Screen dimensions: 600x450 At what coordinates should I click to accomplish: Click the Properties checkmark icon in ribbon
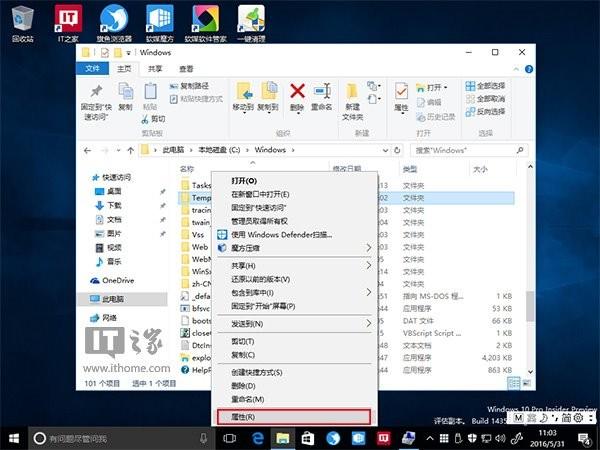click(x=401, y=92)
